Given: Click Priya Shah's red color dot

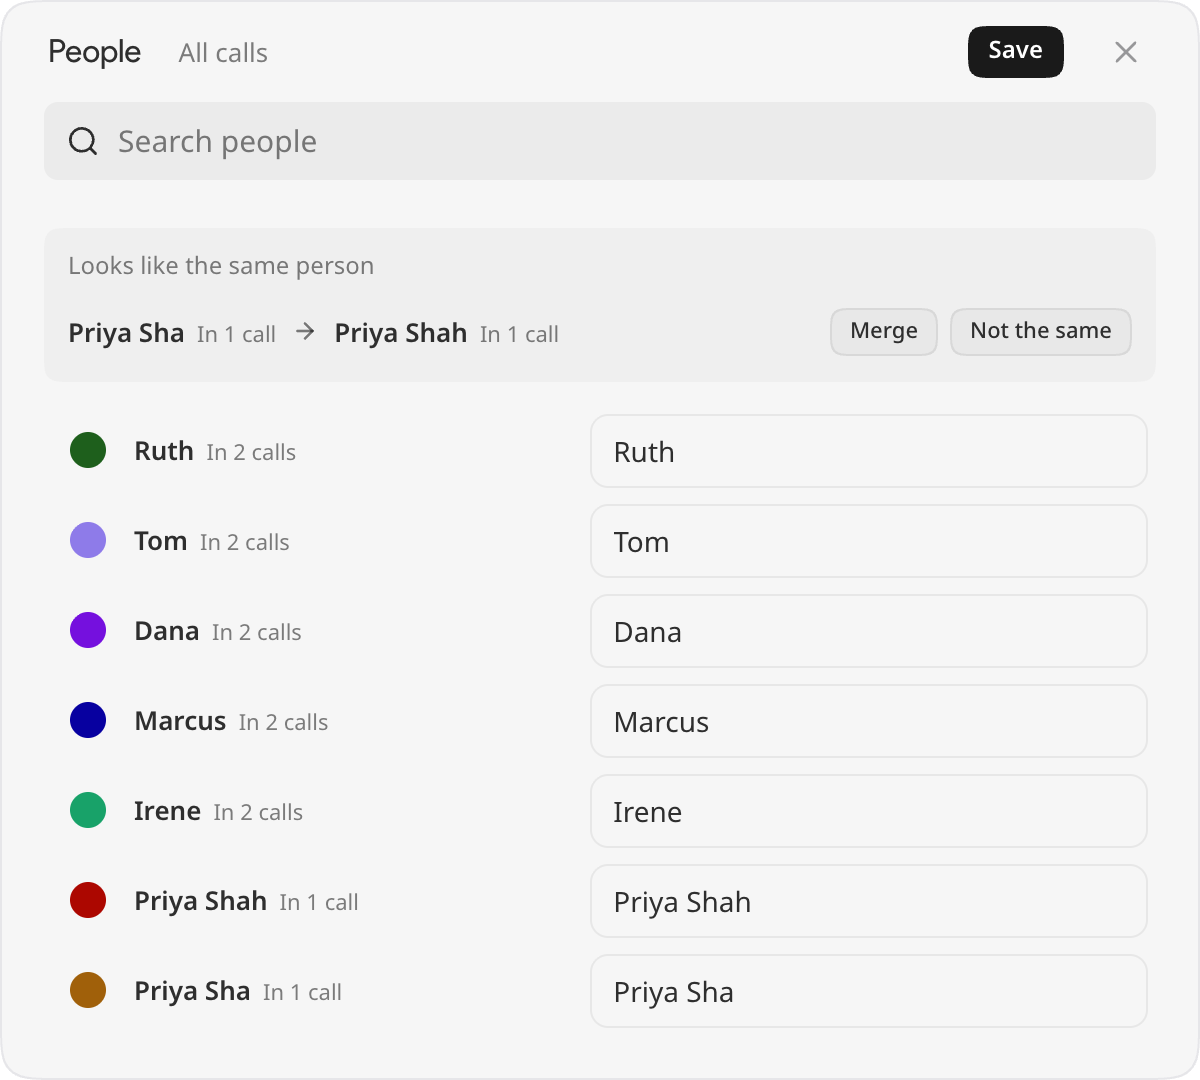Looking at the screenshot, I should click(x=88, y=900).
